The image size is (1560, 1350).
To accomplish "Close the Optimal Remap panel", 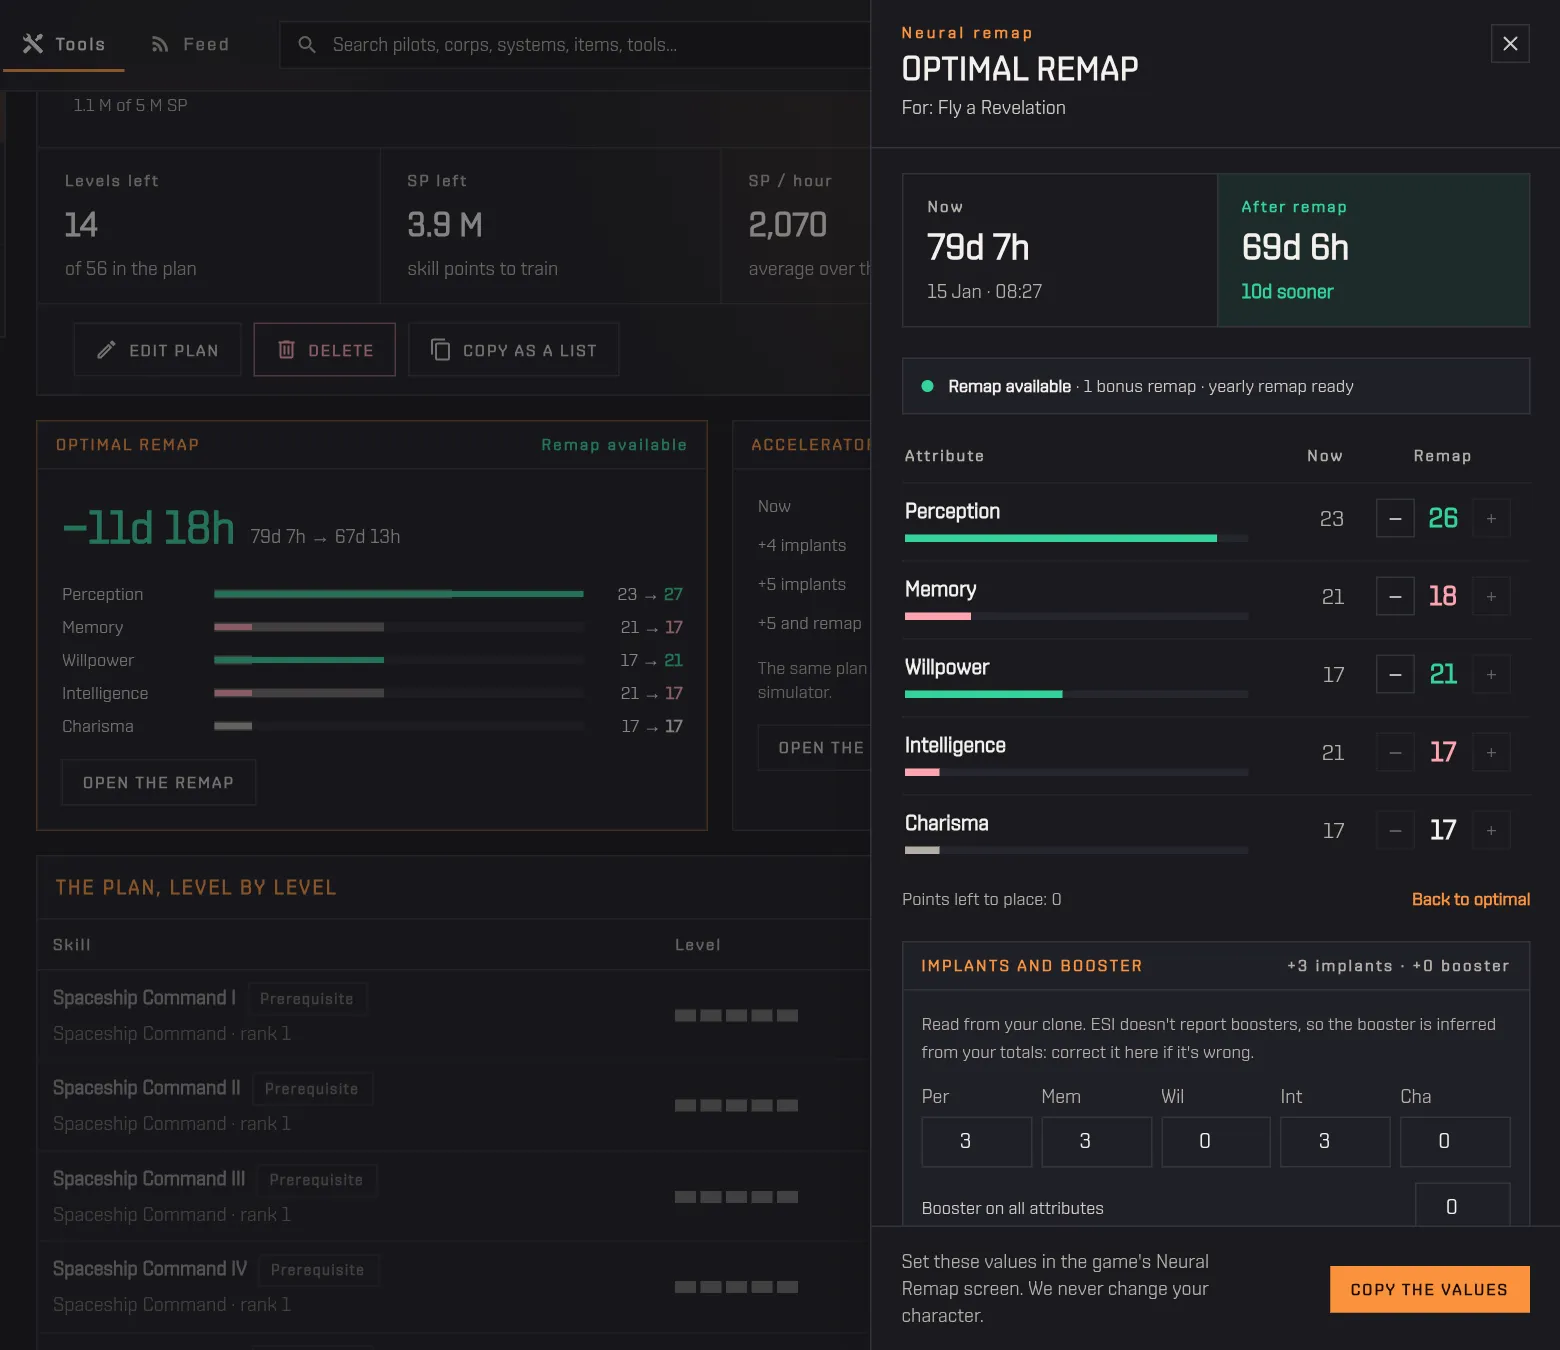I will pos(1510,43).
